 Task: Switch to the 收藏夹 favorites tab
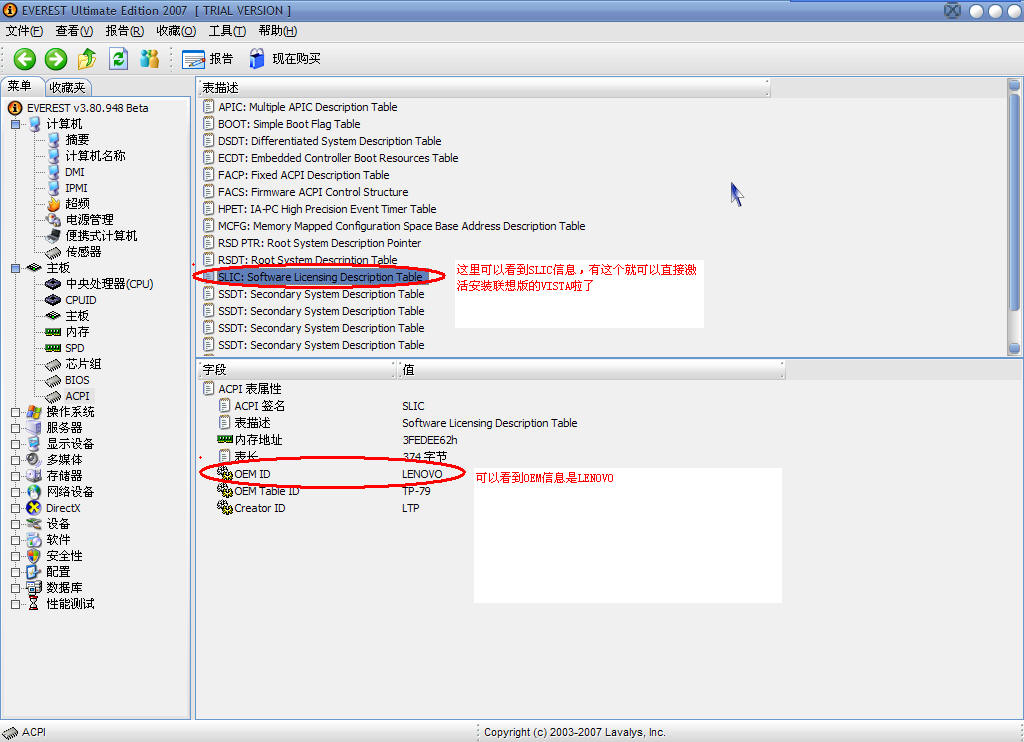pyautogui.click(x=68, y=88)
